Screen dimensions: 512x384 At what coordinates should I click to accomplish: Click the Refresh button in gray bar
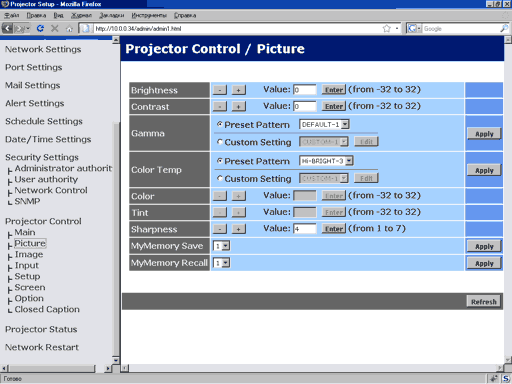pos(484,302)
